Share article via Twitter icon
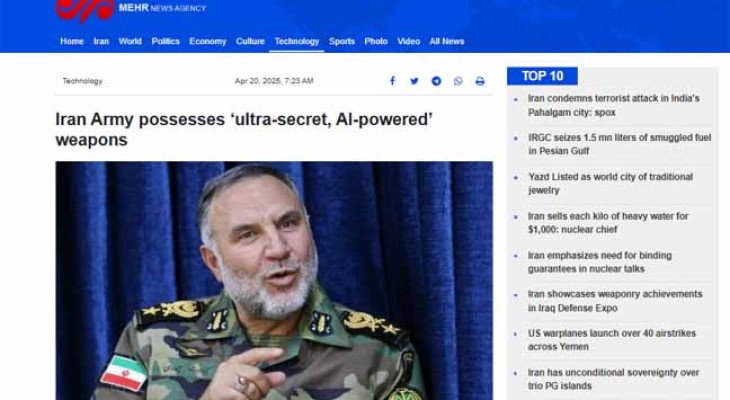This screenshot has height=400, width=730. pos(414,81)
